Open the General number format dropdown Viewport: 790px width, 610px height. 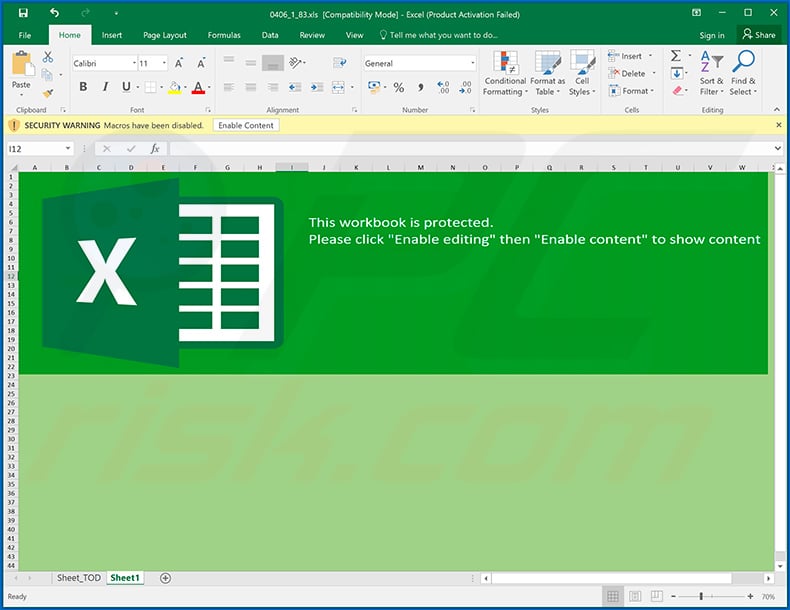pos(473,63)
